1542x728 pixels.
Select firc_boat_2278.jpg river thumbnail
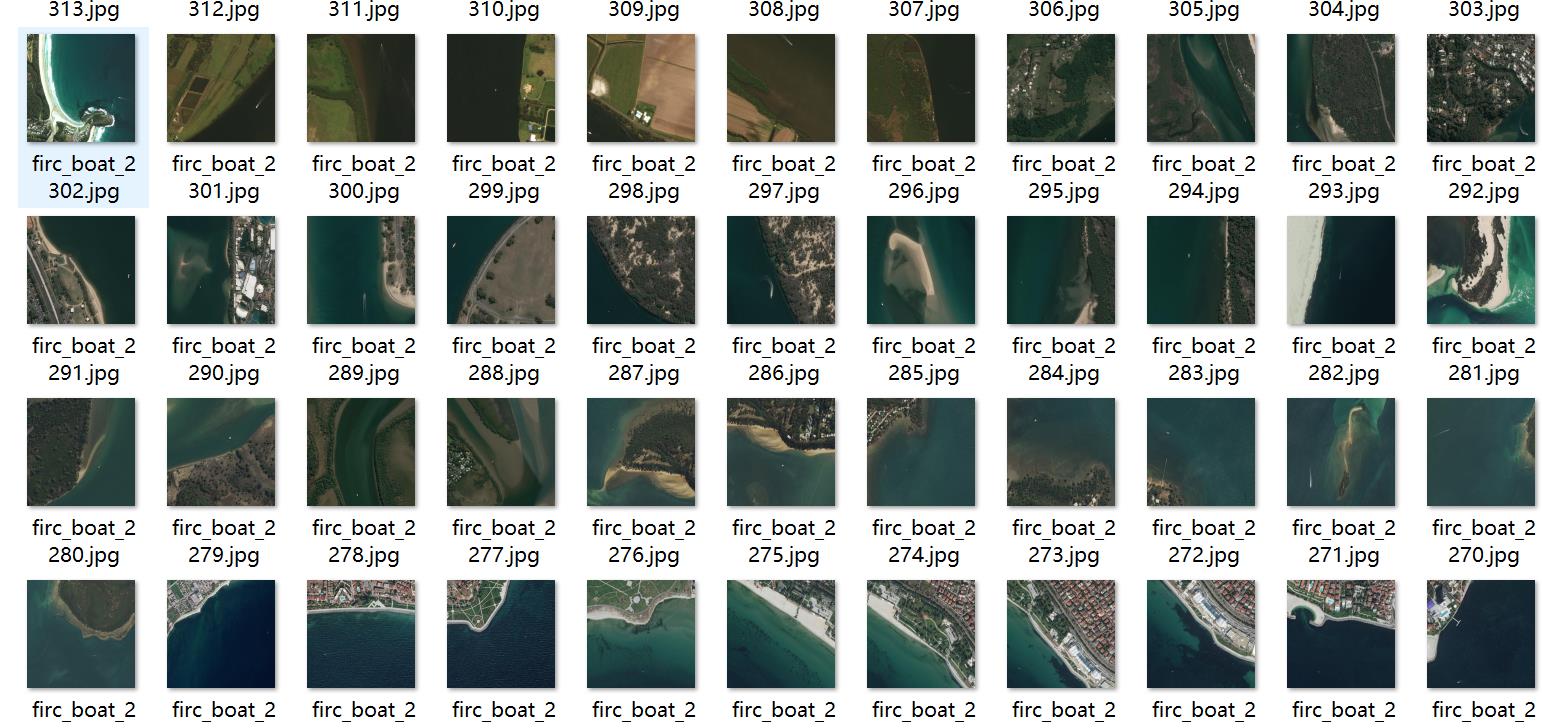pyautogui.click(x=361, y=452)
